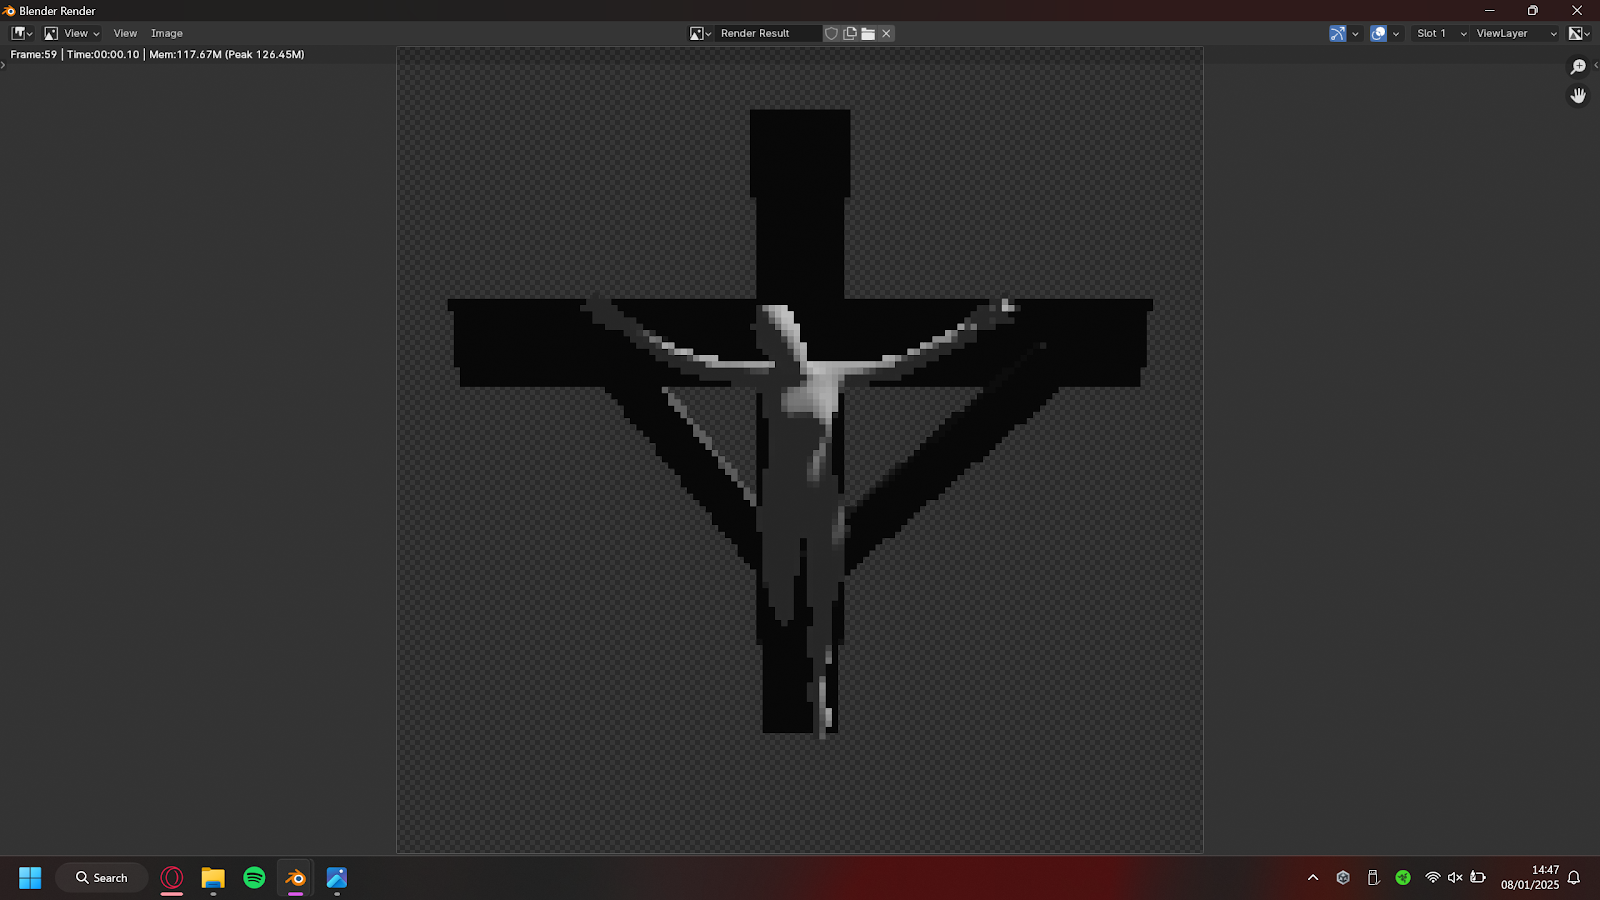1600x900 pixels.
Task: Click the Render Result image name field
Action: click(768, 33)
